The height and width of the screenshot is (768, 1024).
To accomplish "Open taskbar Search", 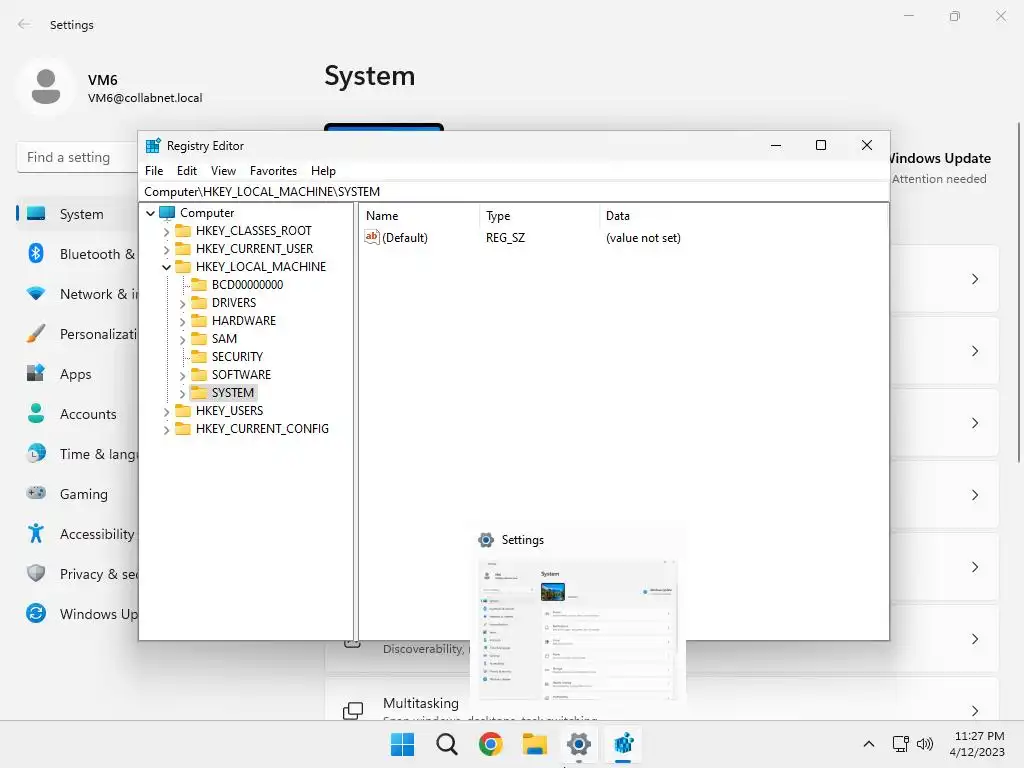I will pyautogui.click(x=447, y=744).
